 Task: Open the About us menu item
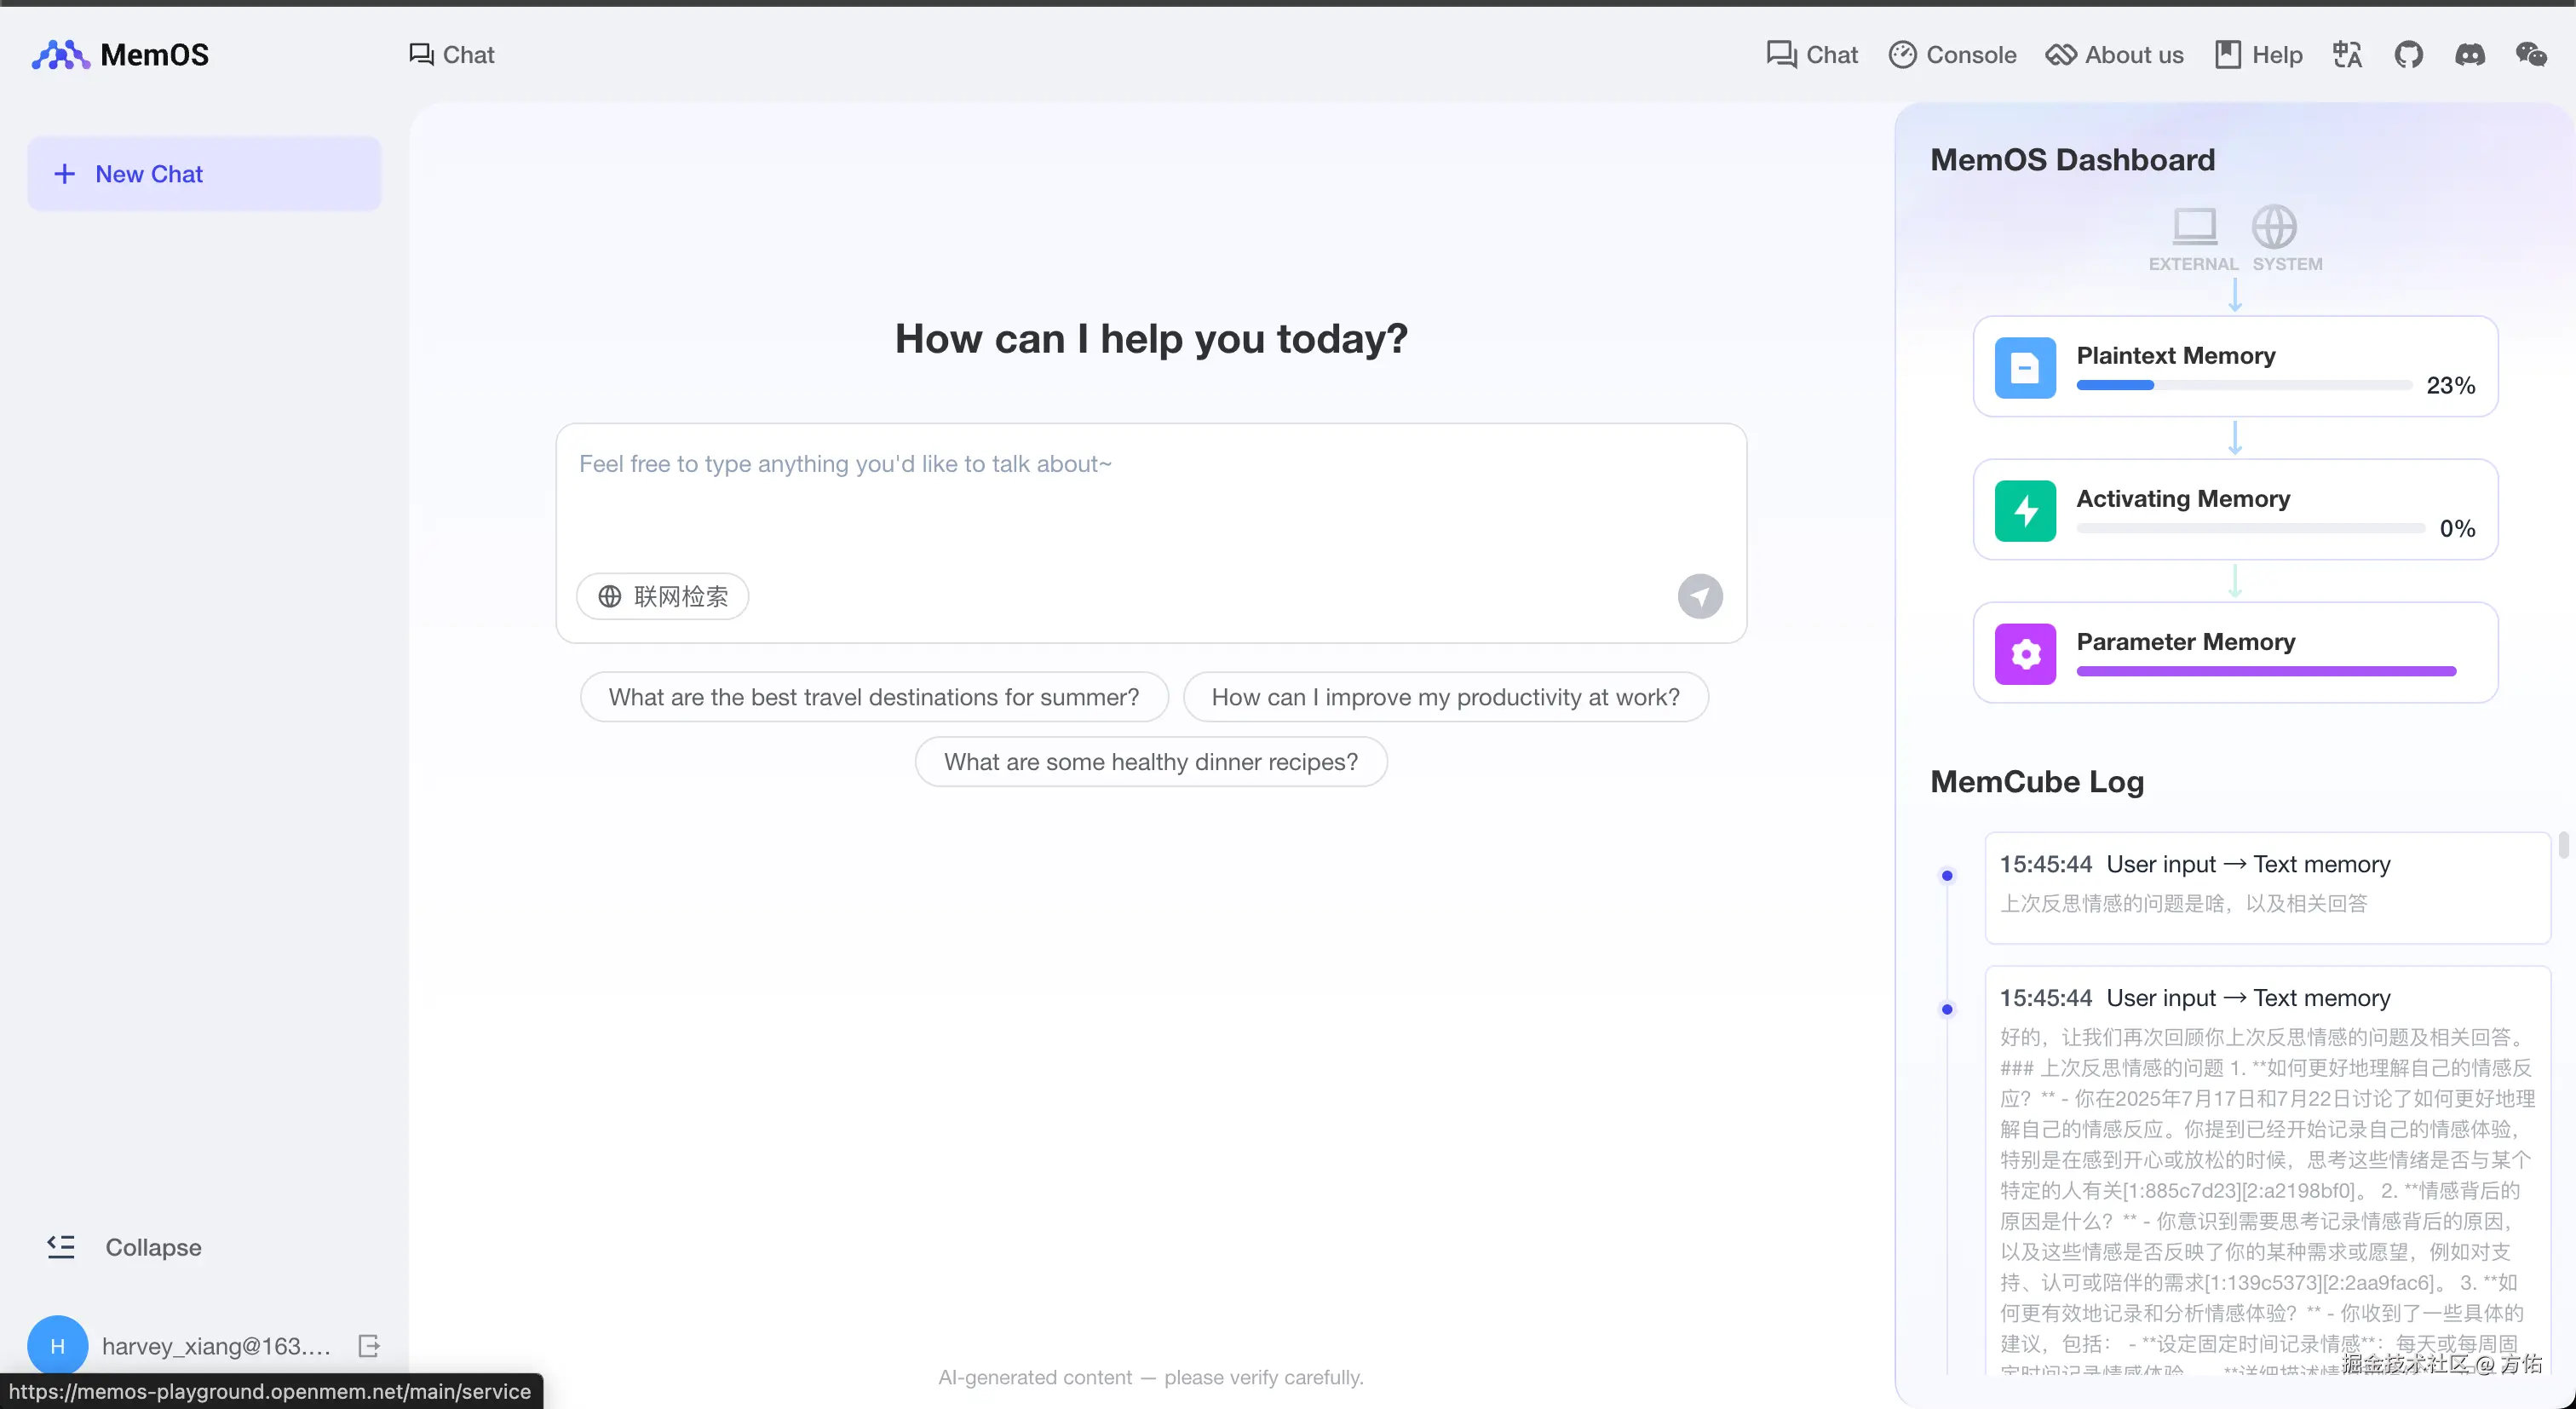(2114, 55)
